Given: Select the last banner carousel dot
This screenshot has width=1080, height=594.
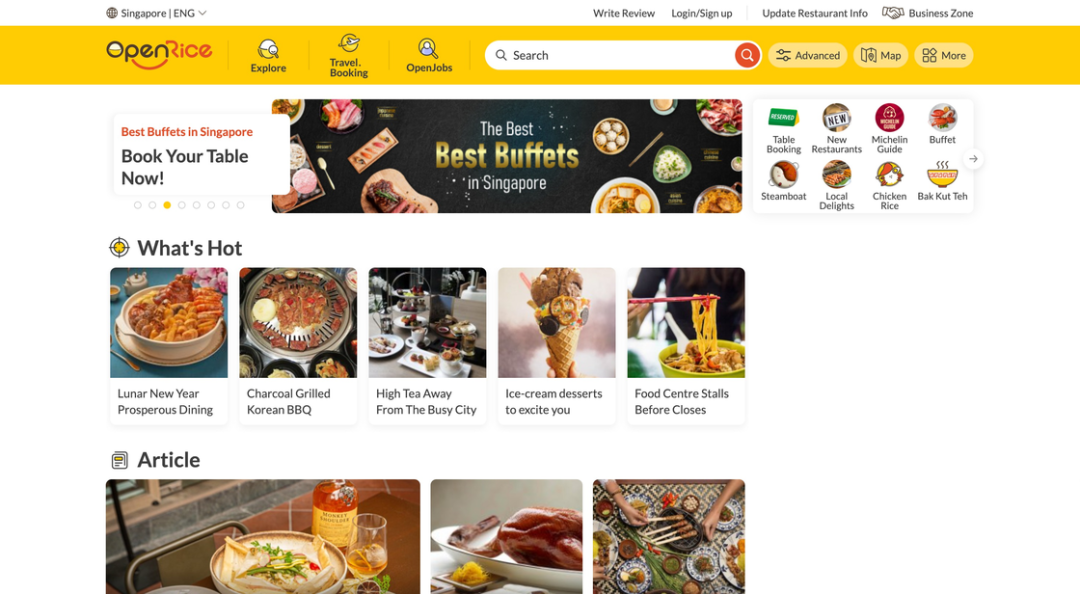Looking at the screenshot, I should tap(240, 205).
